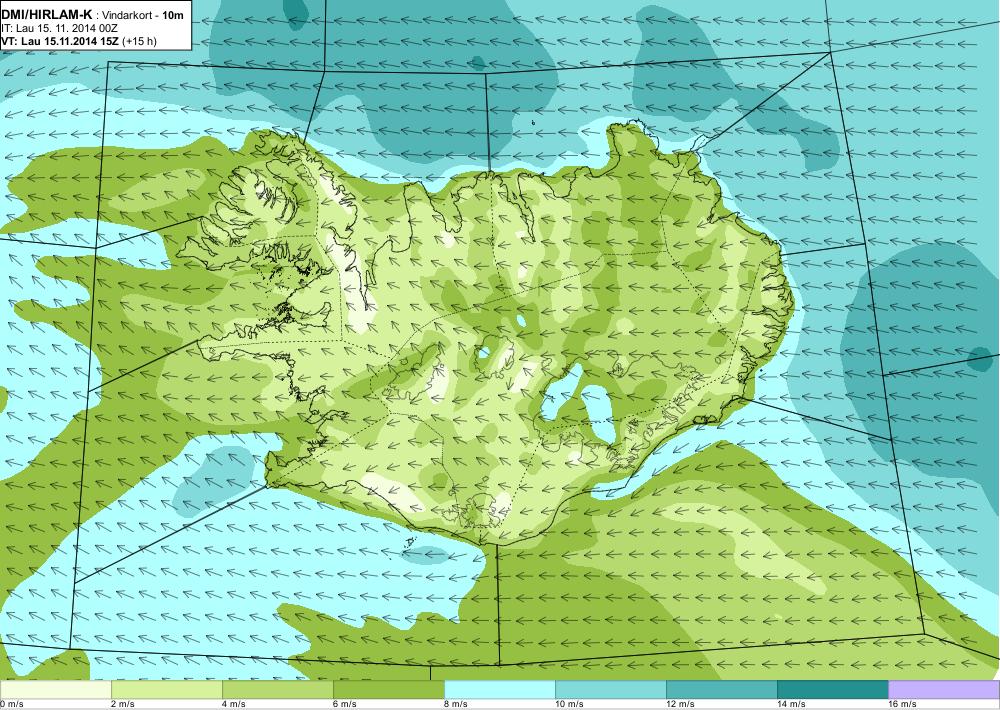Screen dimensions: 1000x710
Task: Click the 4–6 m/s light green legend swatch
Action: click(x=277, y=690)
